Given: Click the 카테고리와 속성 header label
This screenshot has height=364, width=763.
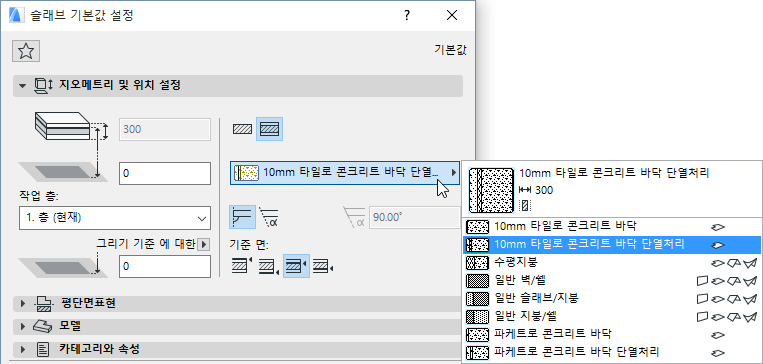Looking at the screenshot, I should (x=100, y=348).
